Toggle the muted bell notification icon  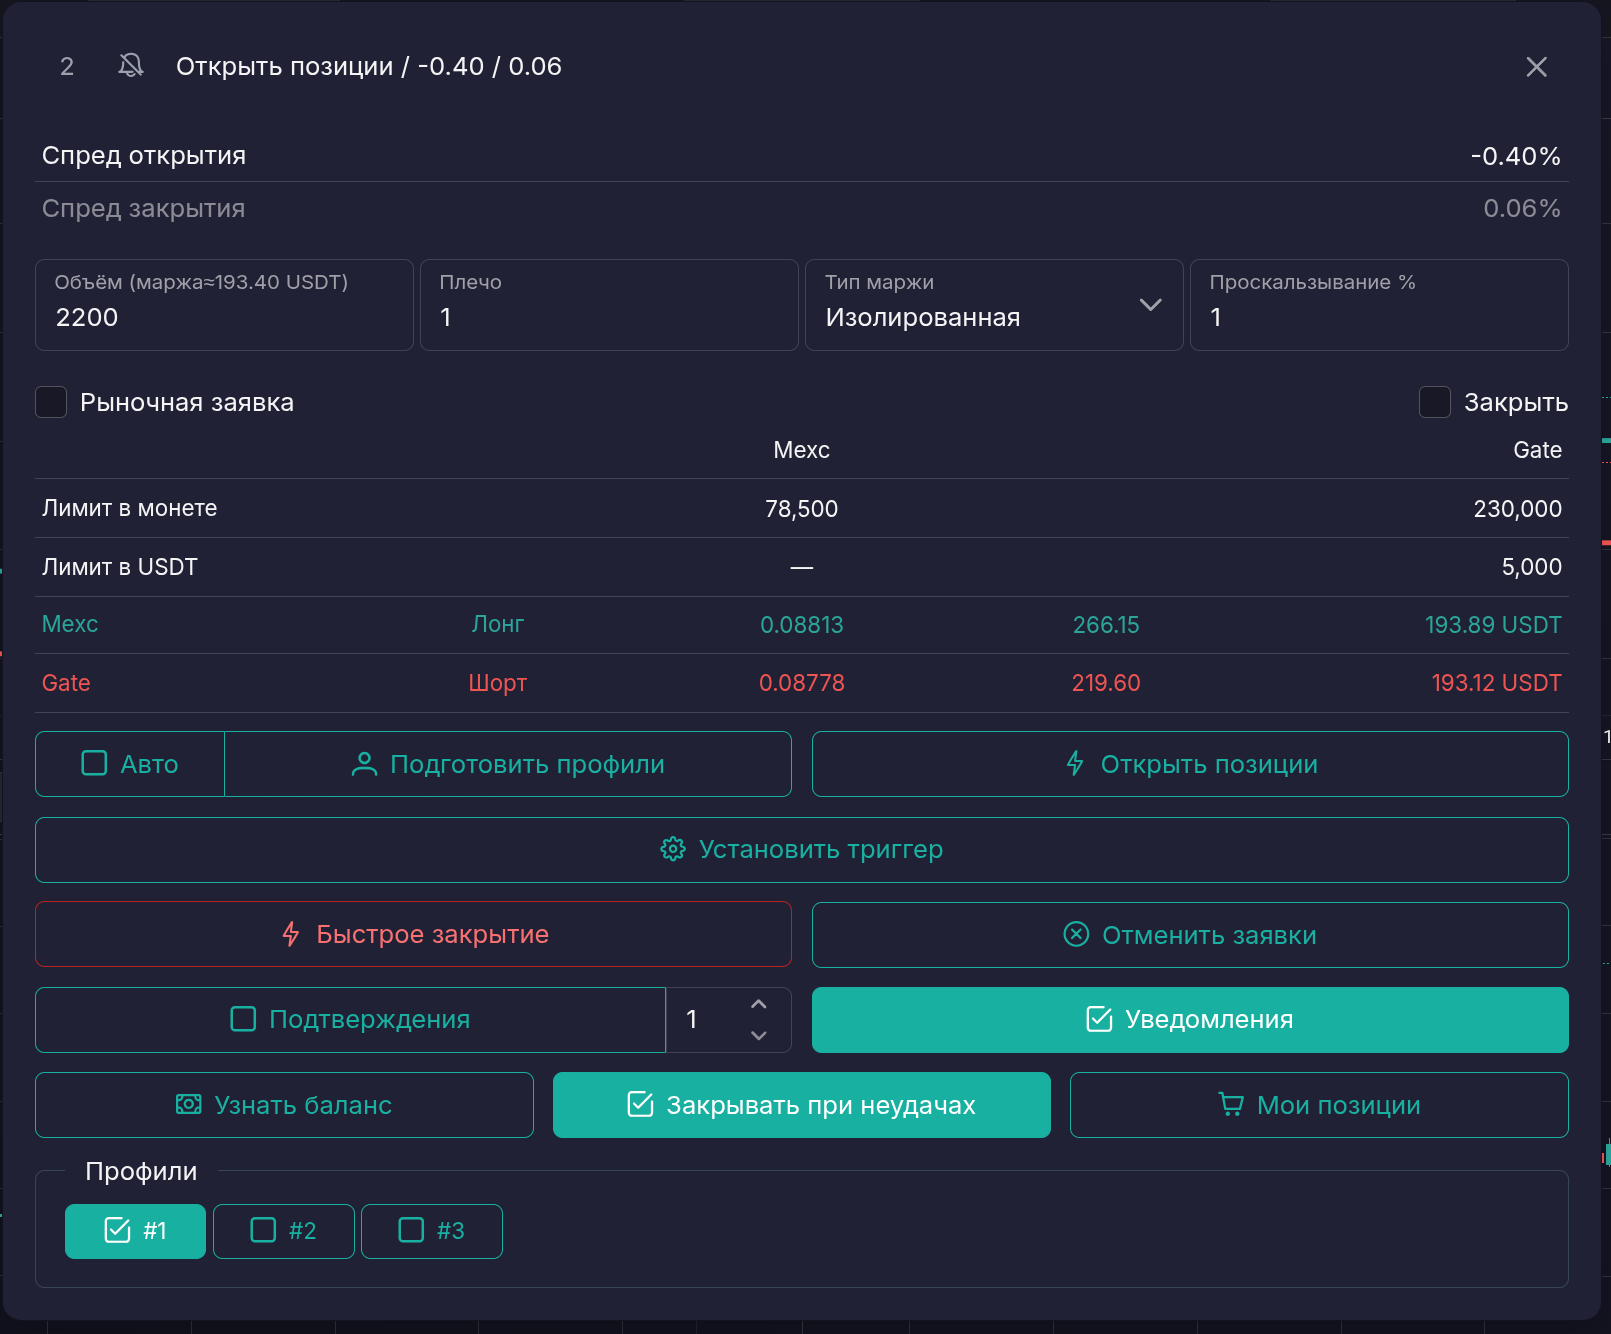click(131, 66)
